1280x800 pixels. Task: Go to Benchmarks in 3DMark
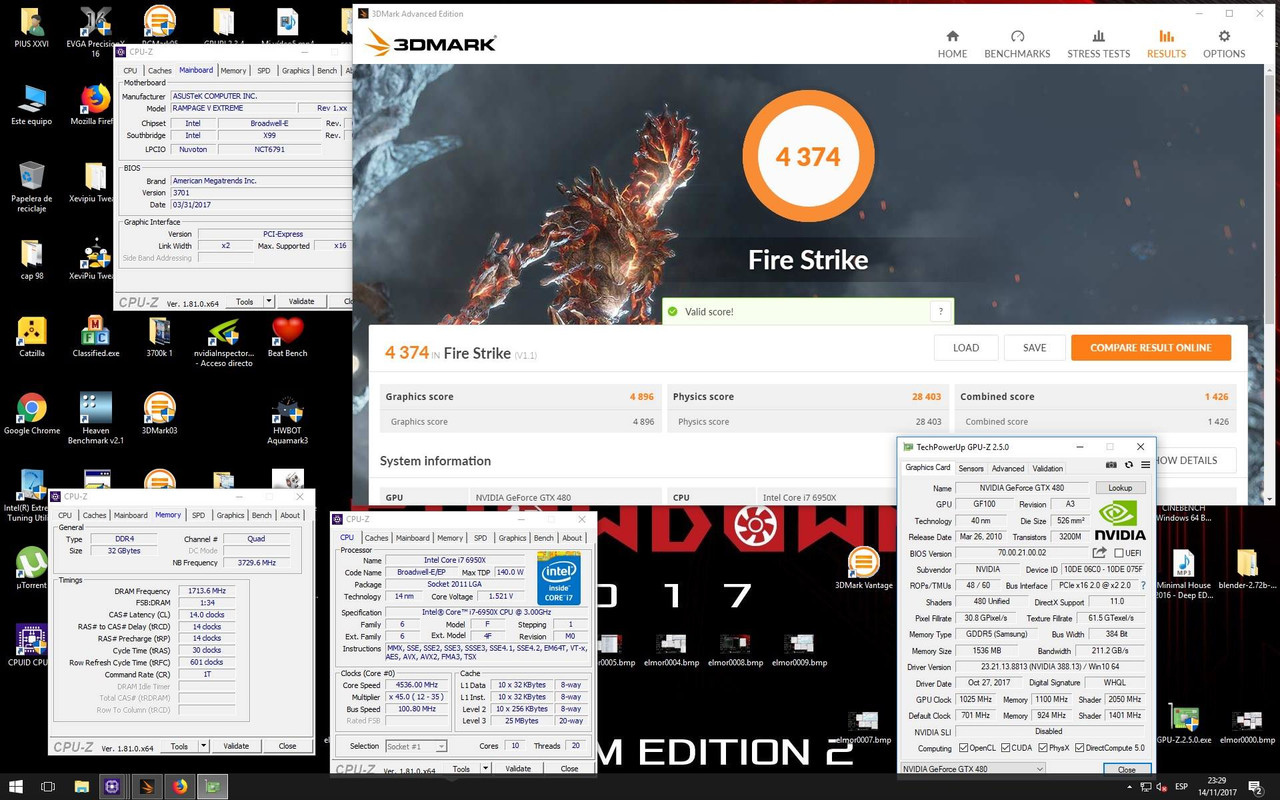pos(1017,44)
